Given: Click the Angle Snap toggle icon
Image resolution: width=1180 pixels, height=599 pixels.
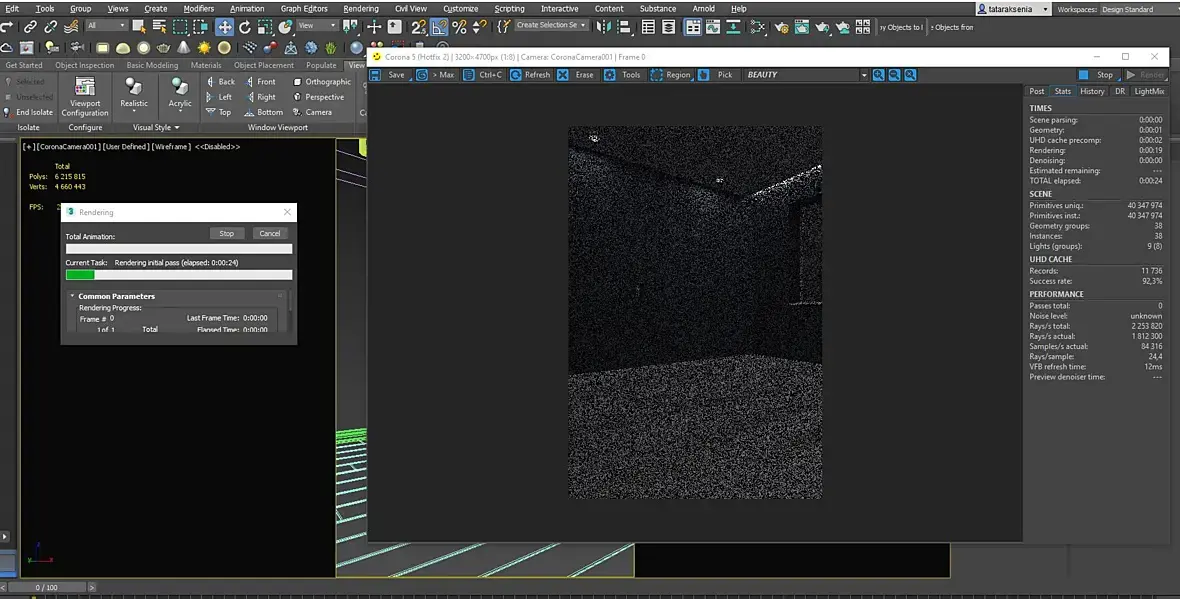Looking at the screenshot, I should click(440, 27).
